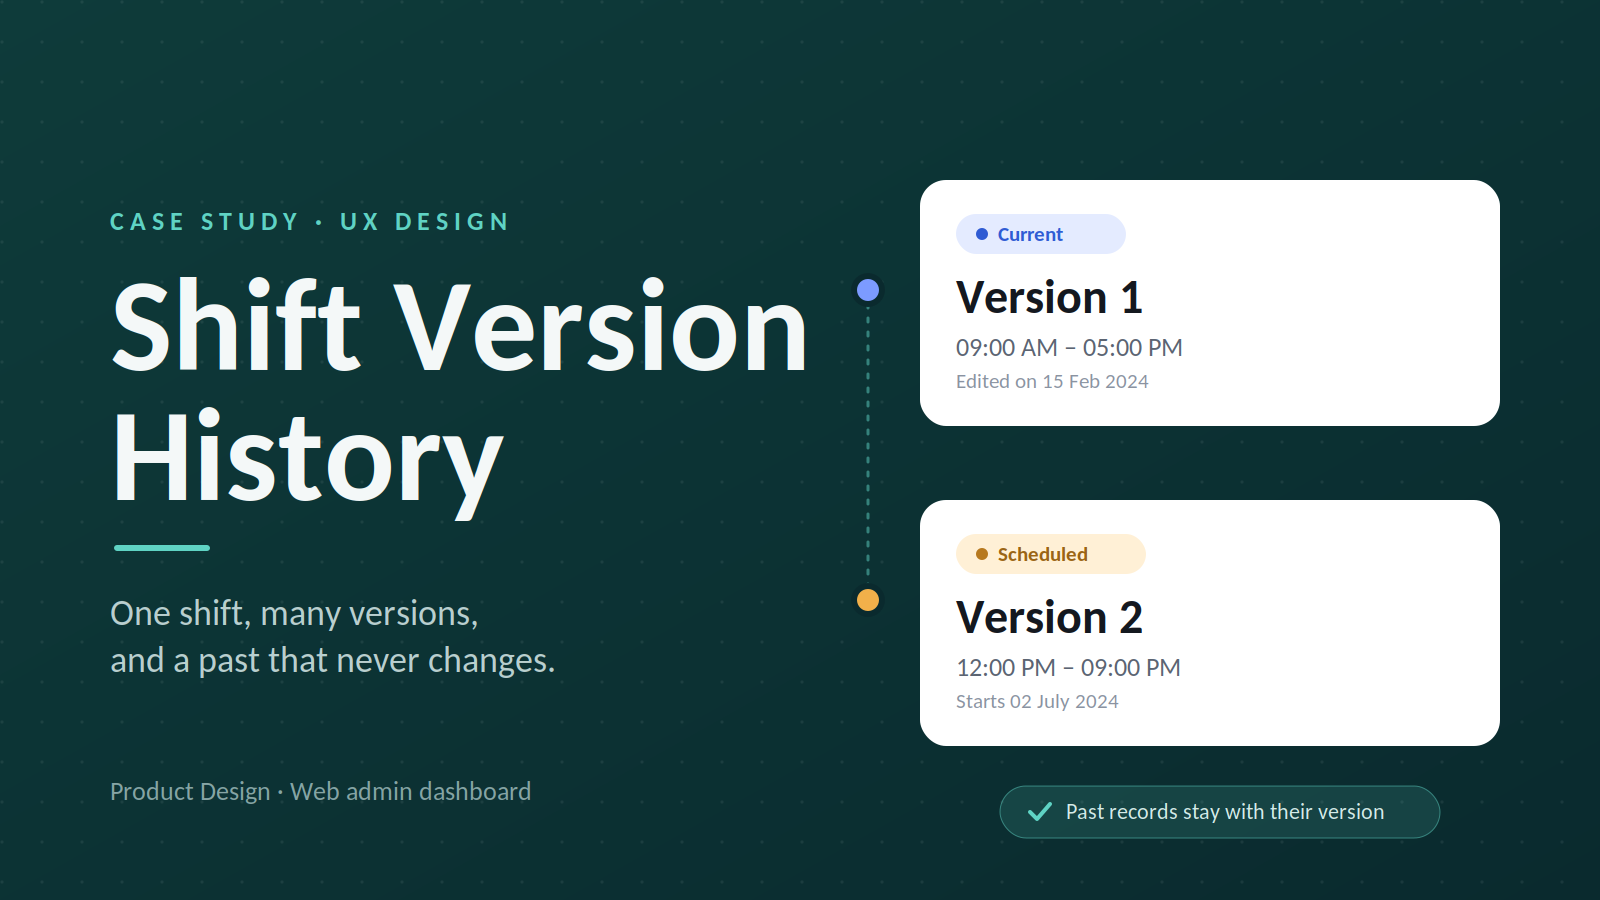The image size is (1600, 900).
Task: Click the orange dot inside Scheduled badge
Action: (x=982, y=554)
